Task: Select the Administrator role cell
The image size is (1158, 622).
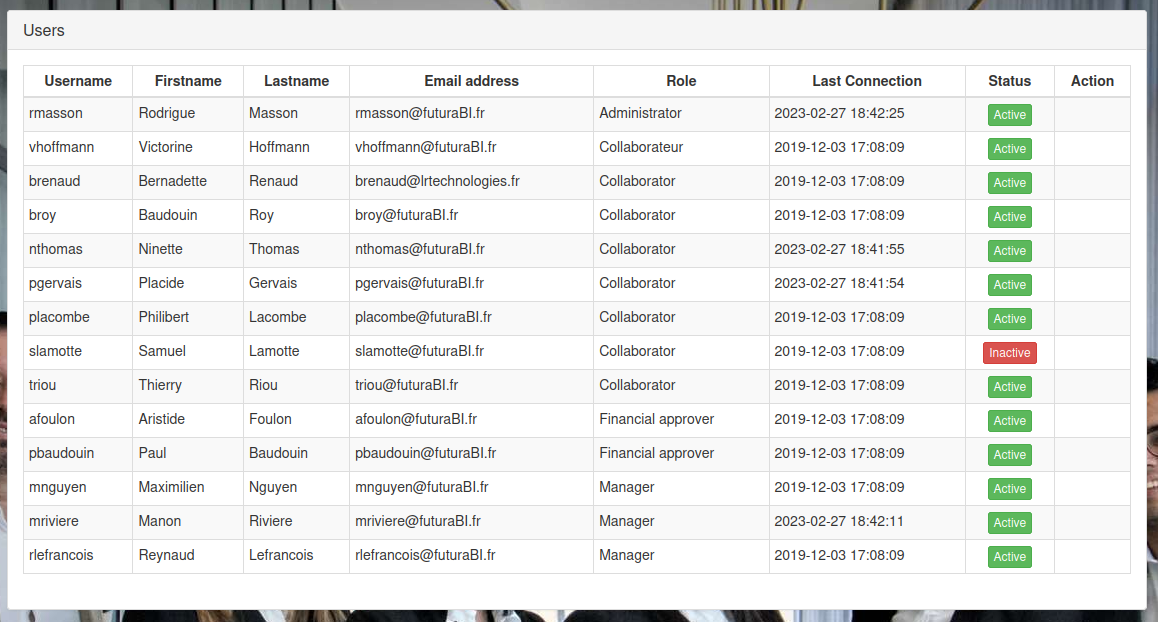Action: [x=640, y=113]
